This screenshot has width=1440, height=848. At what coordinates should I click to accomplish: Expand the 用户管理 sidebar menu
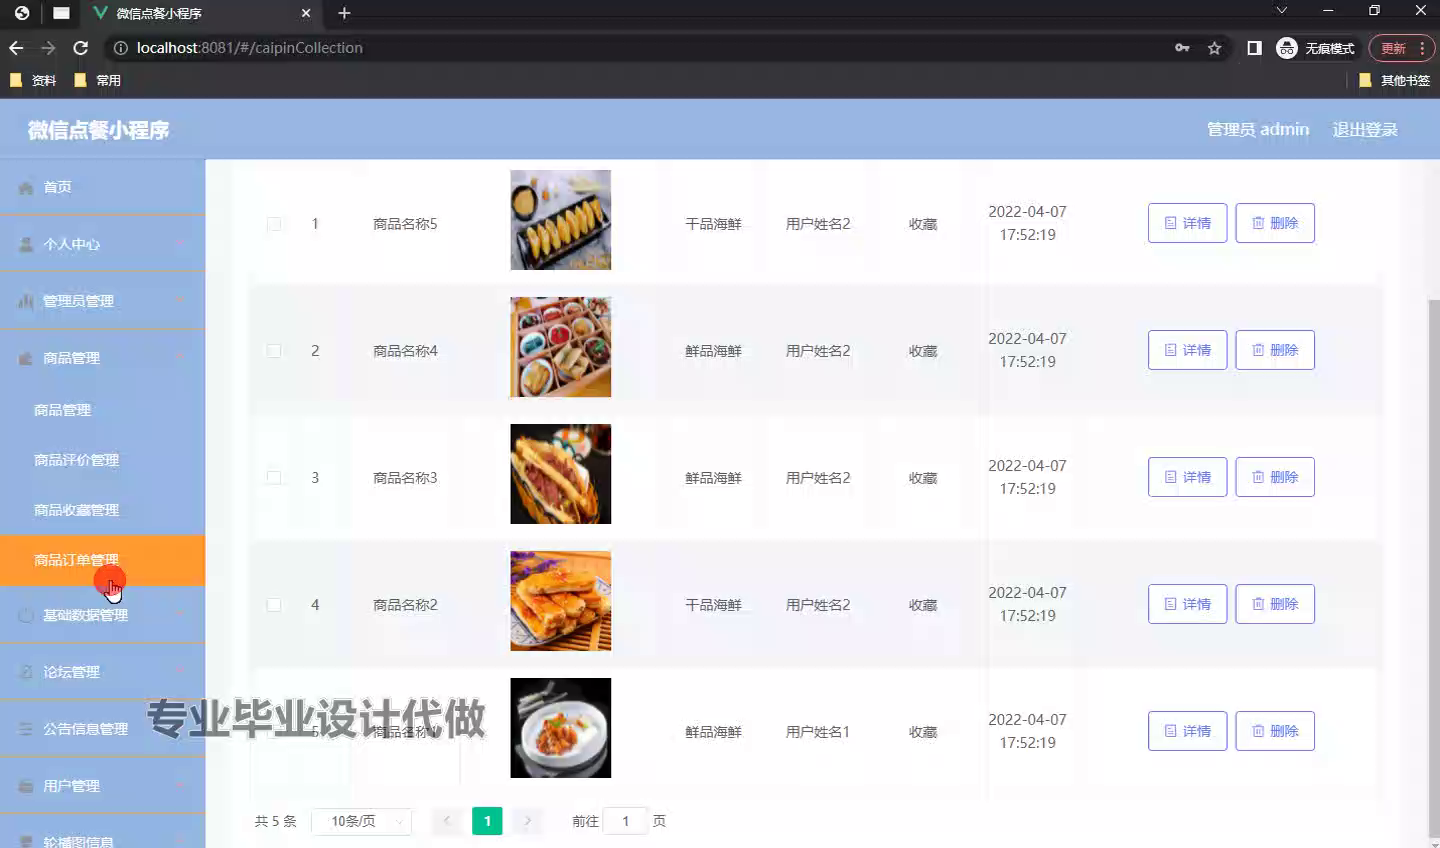pos(102,786)
